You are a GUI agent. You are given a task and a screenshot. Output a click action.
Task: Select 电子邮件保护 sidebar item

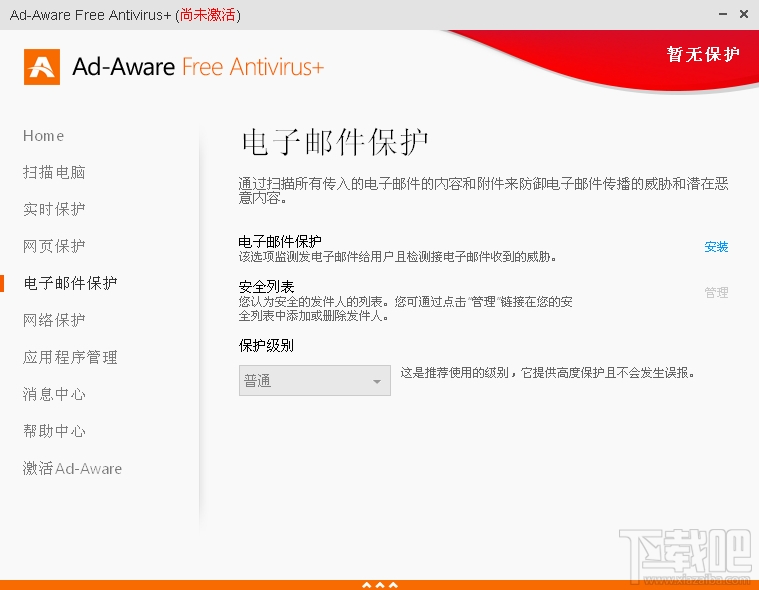pyautogui.click(x=70, y=283)
